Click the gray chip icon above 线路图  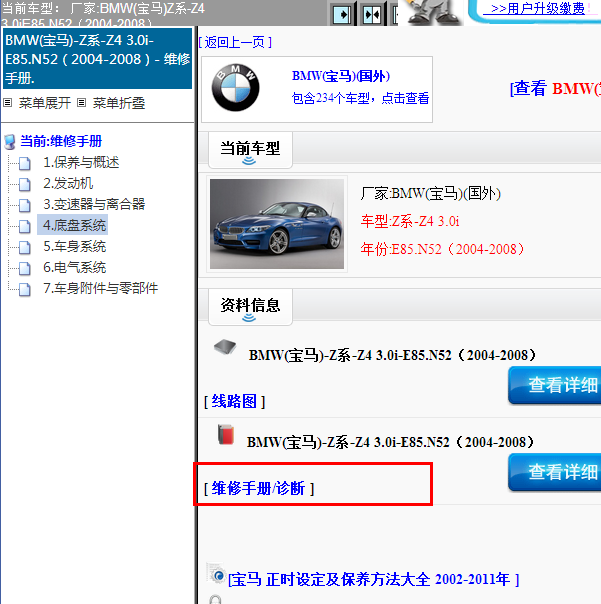[225, 347]
